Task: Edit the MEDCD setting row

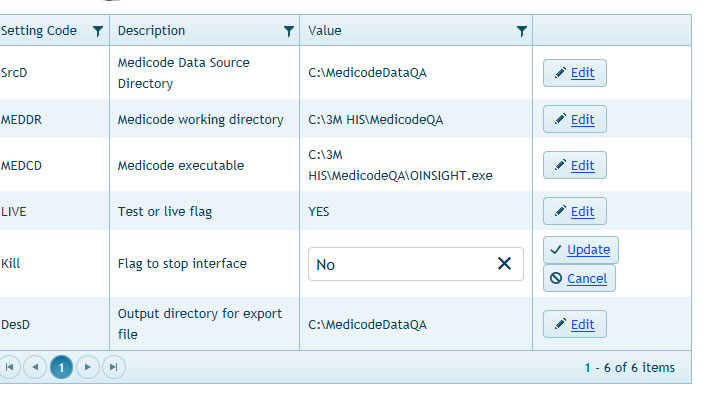Action: click(x=574, y=165)
